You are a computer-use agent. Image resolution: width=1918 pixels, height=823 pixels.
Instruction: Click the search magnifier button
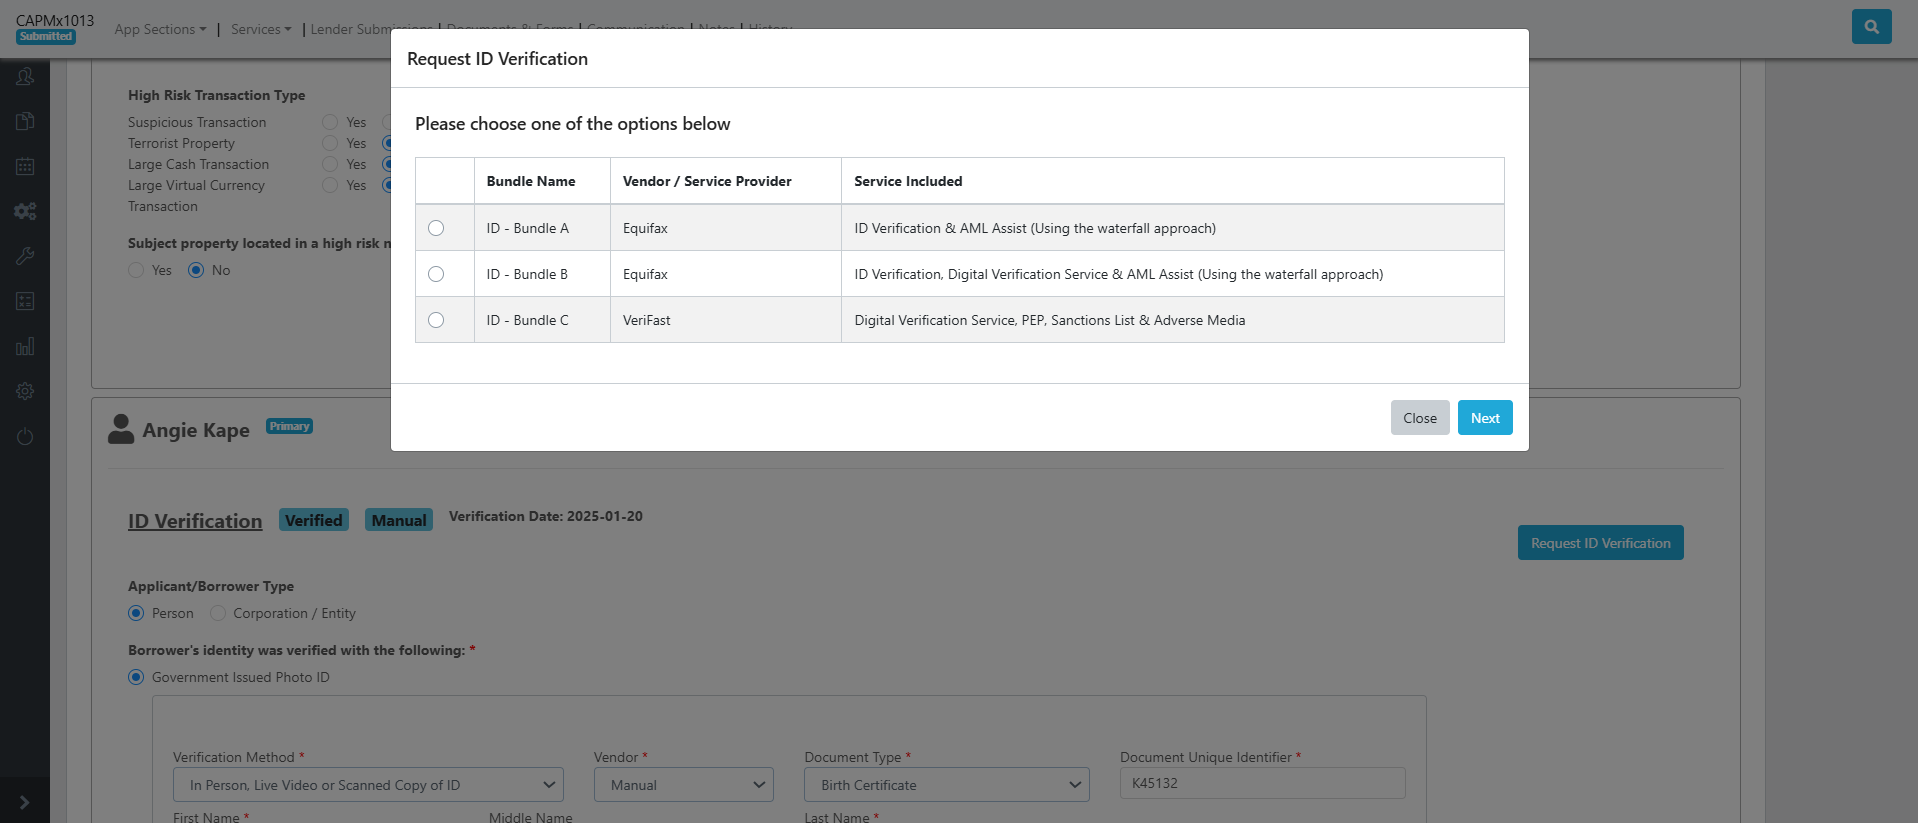tap(1871, 27)
